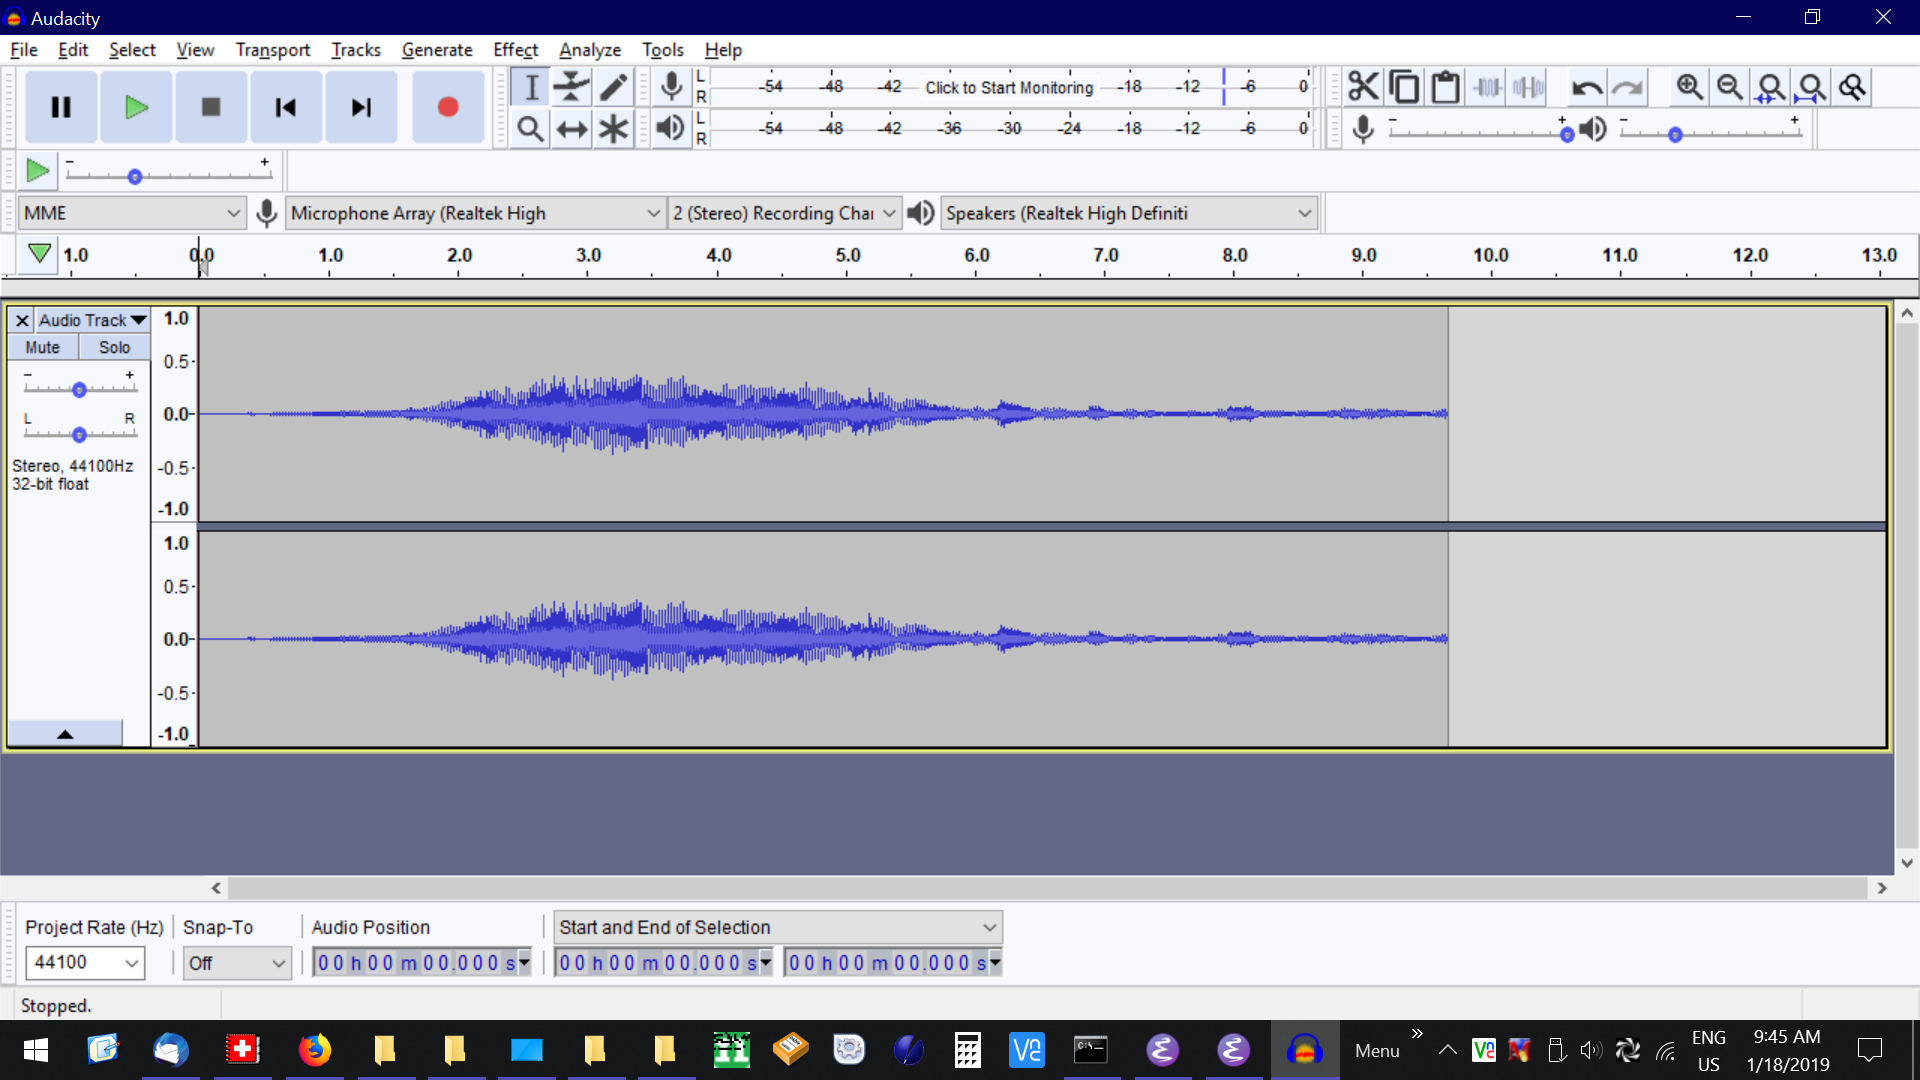Screen dimensions: 1920x1080
Task: Solo the Audio Track
Action: pos(113,347)
